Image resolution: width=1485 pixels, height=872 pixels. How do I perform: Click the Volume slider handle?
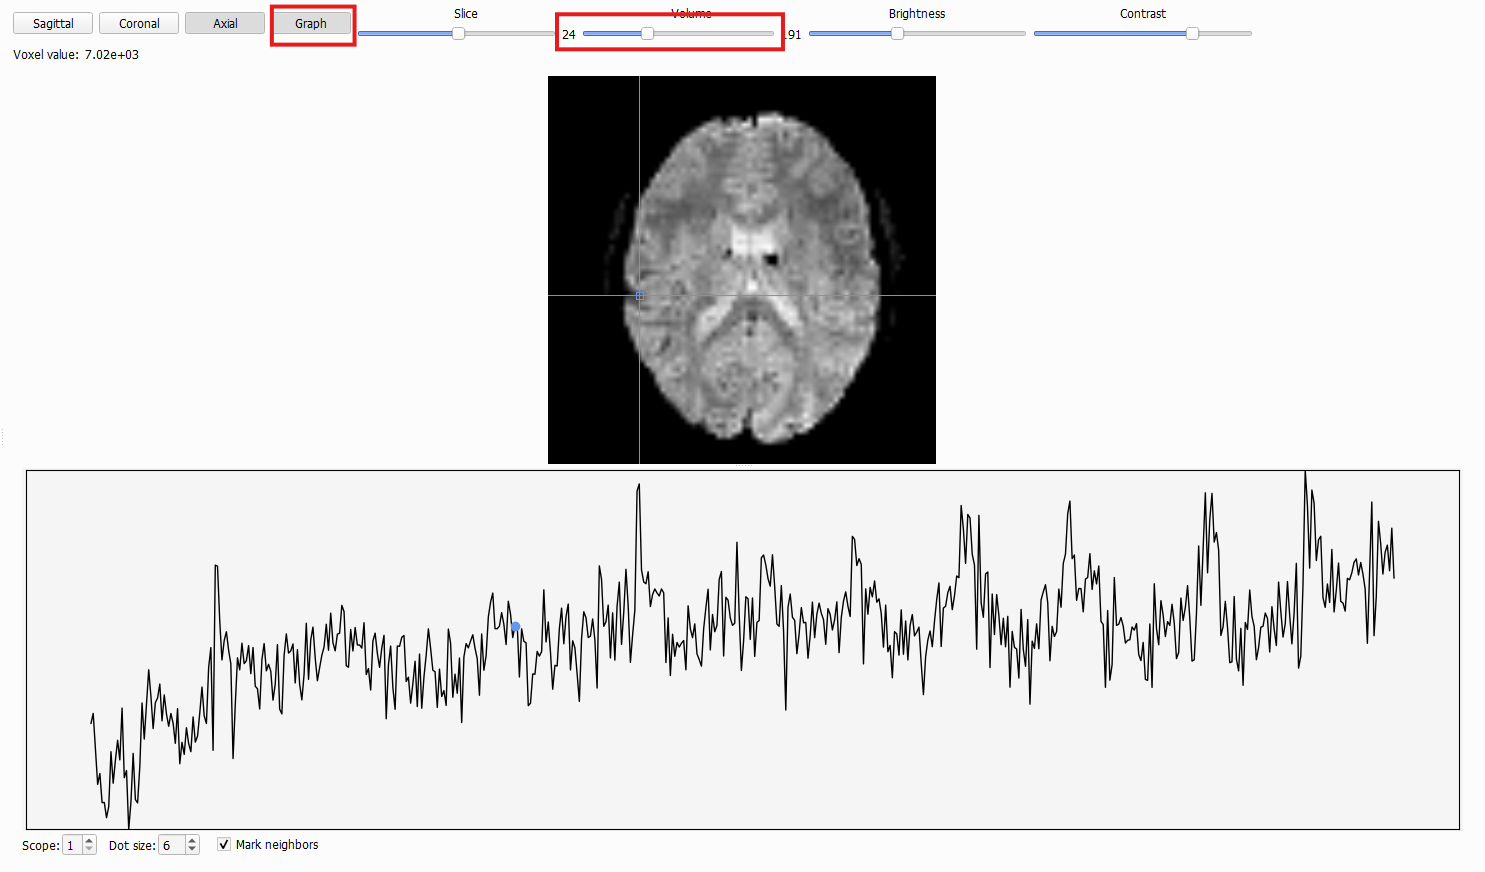647,33
